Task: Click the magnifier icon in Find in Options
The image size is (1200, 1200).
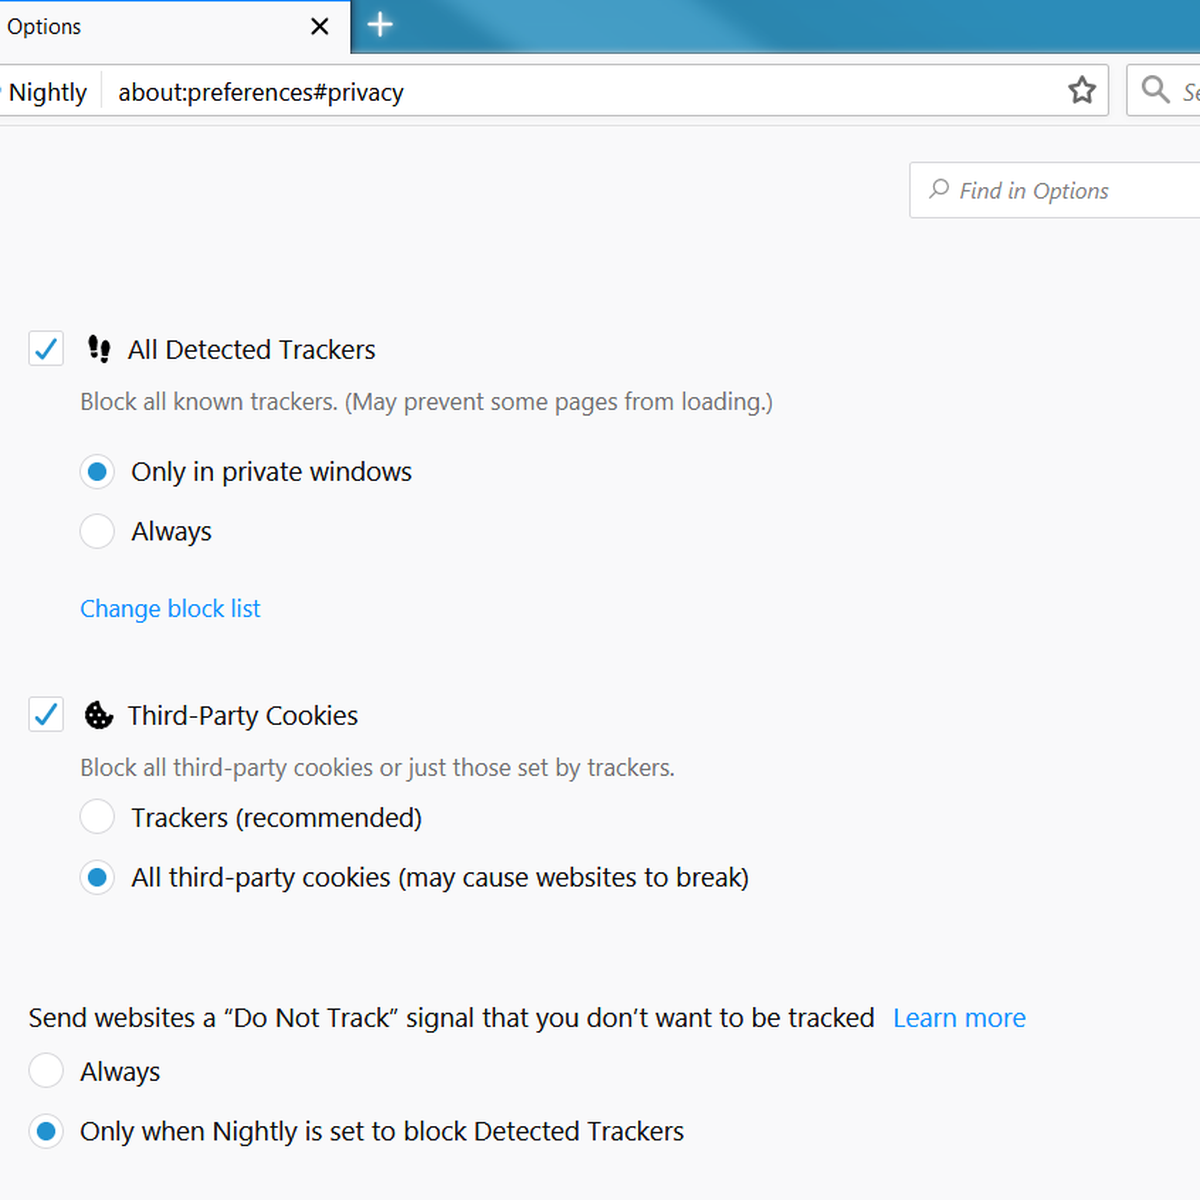Action: click(x=939, y=189)
